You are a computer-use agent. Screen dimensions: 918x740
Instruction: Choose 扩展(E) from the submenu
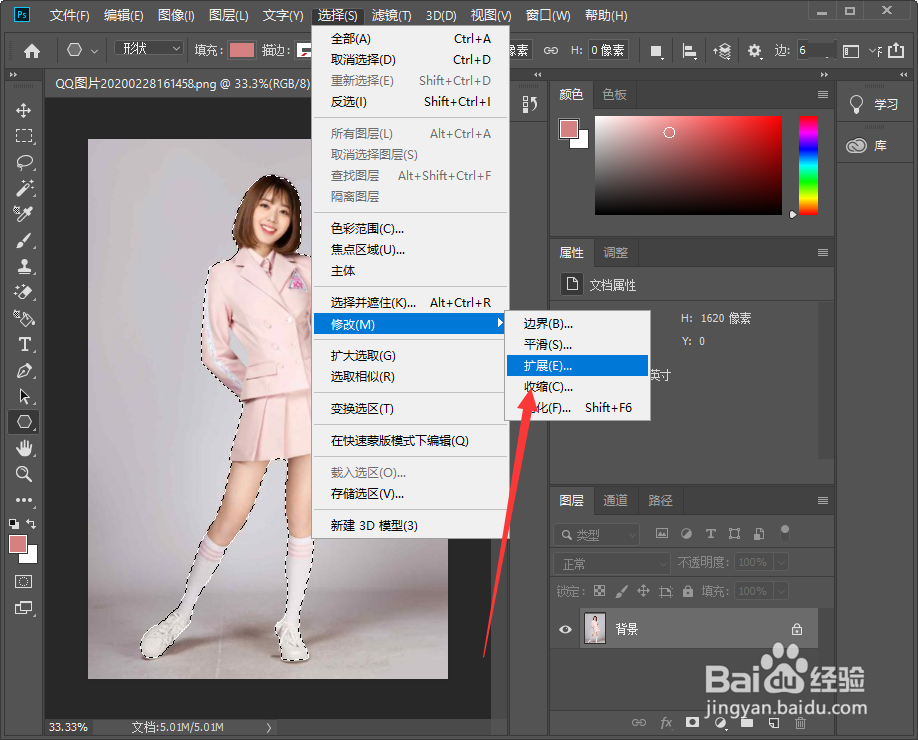pyautogui.click(x=561, y=366)
